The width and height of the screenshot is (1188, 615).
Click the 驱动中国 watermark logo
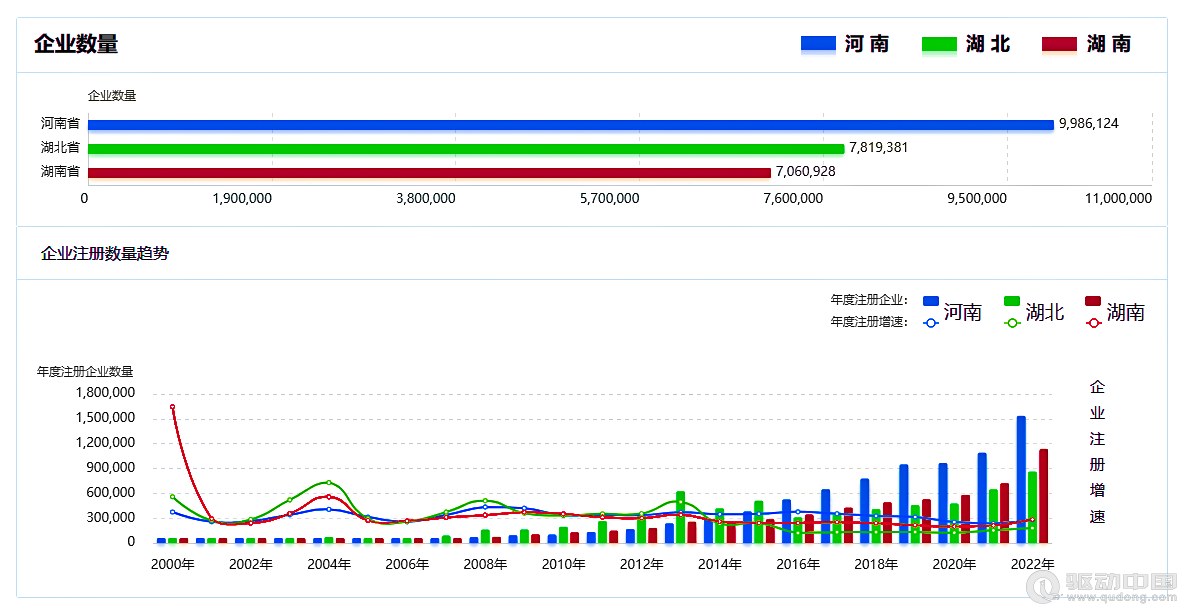1102,585
